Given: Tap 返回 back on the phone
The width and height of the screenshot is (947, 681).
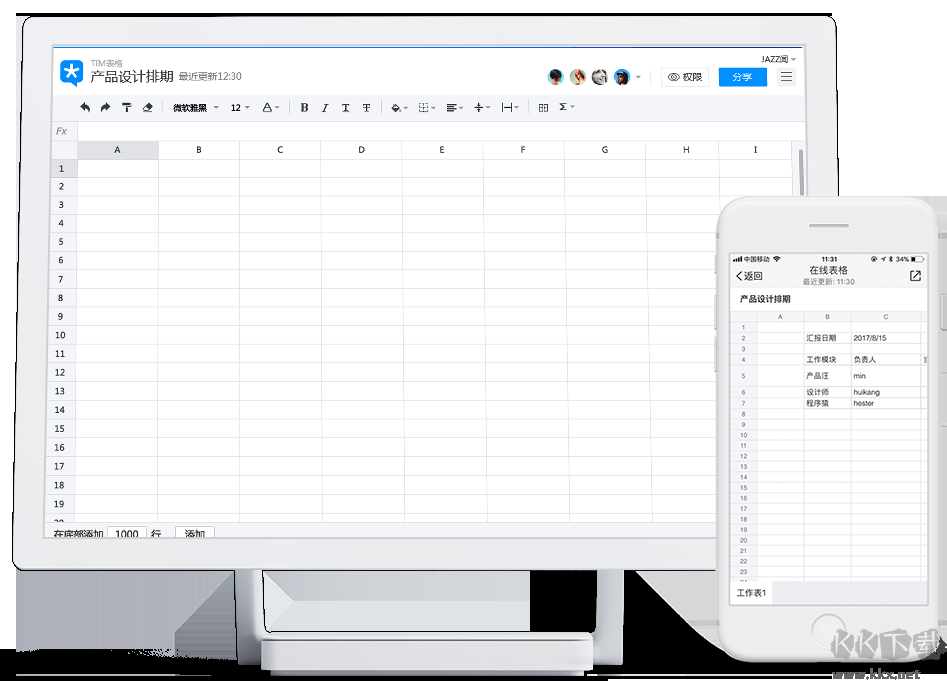Looking at the screenshot, I should pos(750,276).
